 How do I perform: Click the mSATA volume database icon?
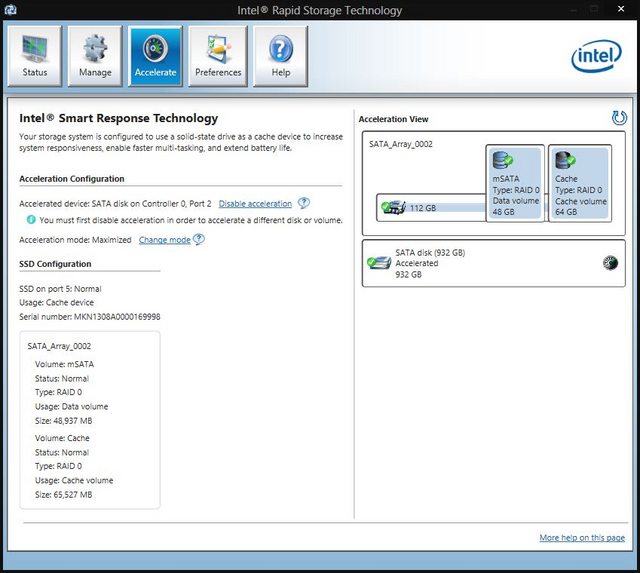point(502,160)
